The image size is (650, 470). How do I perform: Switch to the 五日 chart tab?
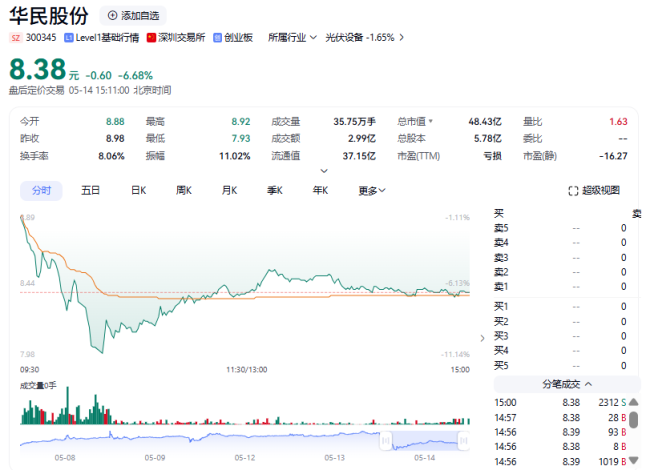[91, 191]
